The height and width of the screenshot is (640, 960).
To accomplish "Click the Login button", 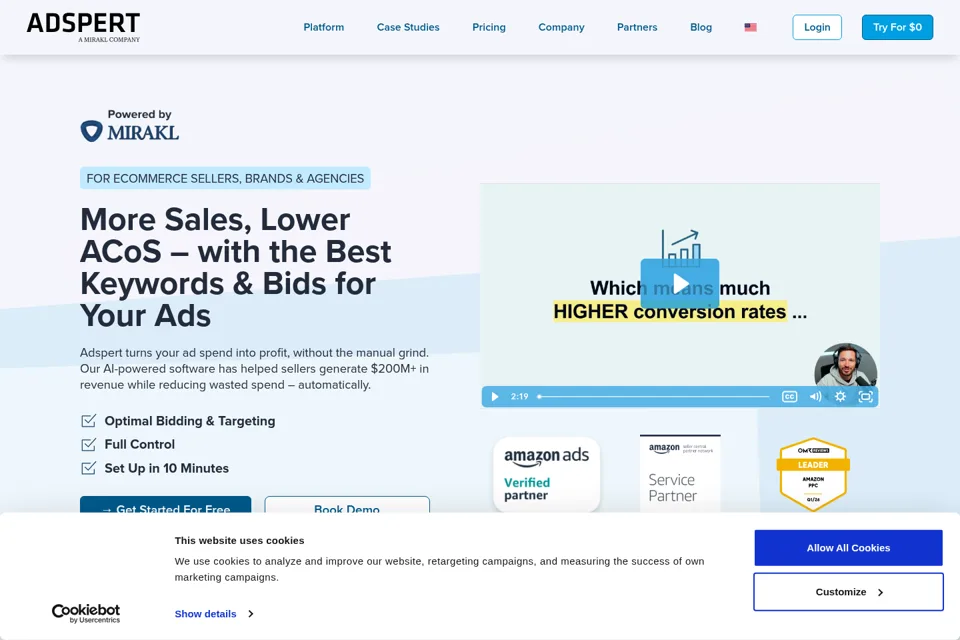I will pyautogui.click(x=817, y=27).
